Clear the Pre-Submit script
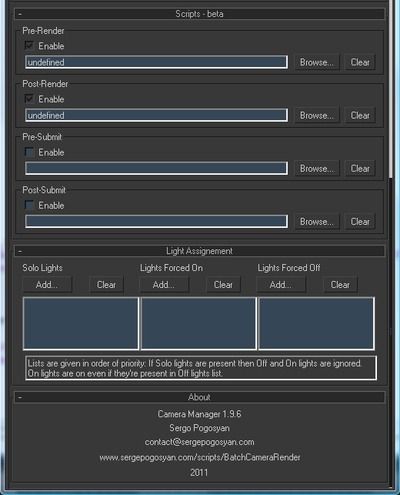This screenshot has width=400, height=495. (x=360, y=168)
